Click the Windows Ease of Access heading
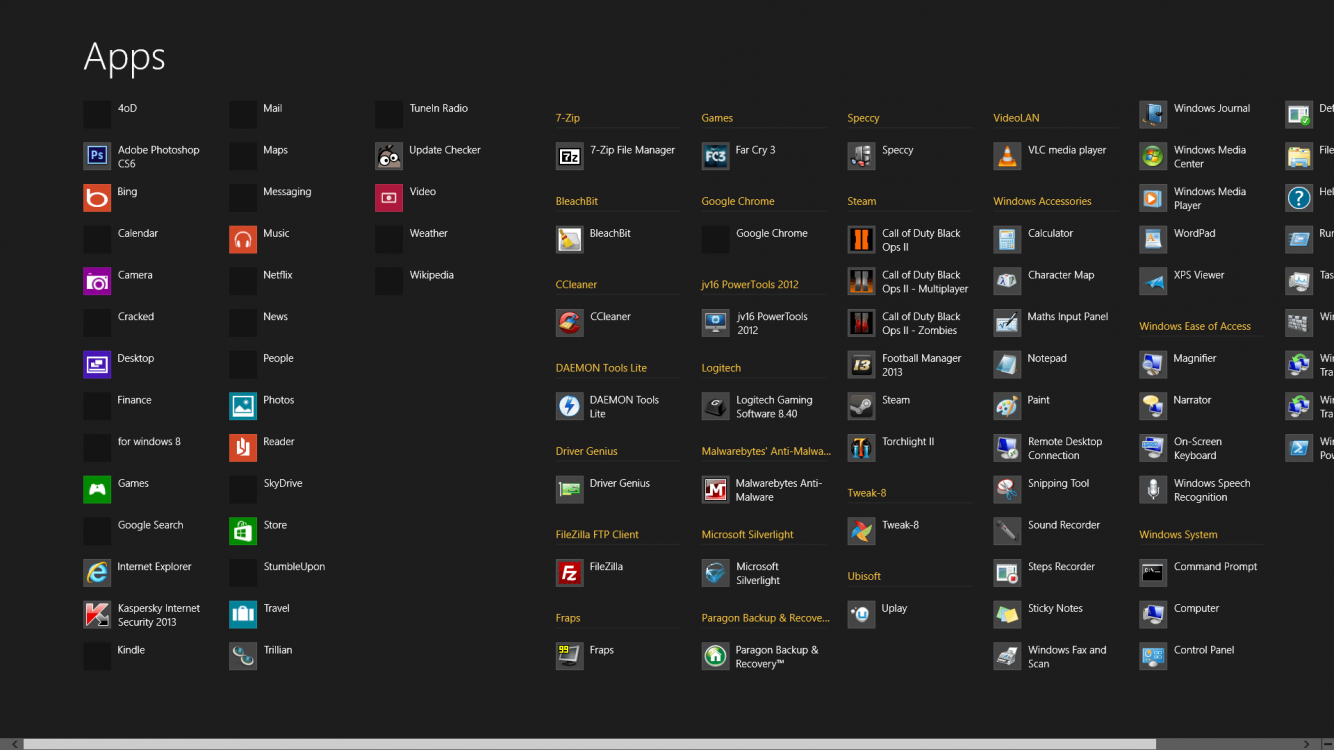Image resolution: width=1334 pixels, height=750 pixels. (x=1195, y=325)
